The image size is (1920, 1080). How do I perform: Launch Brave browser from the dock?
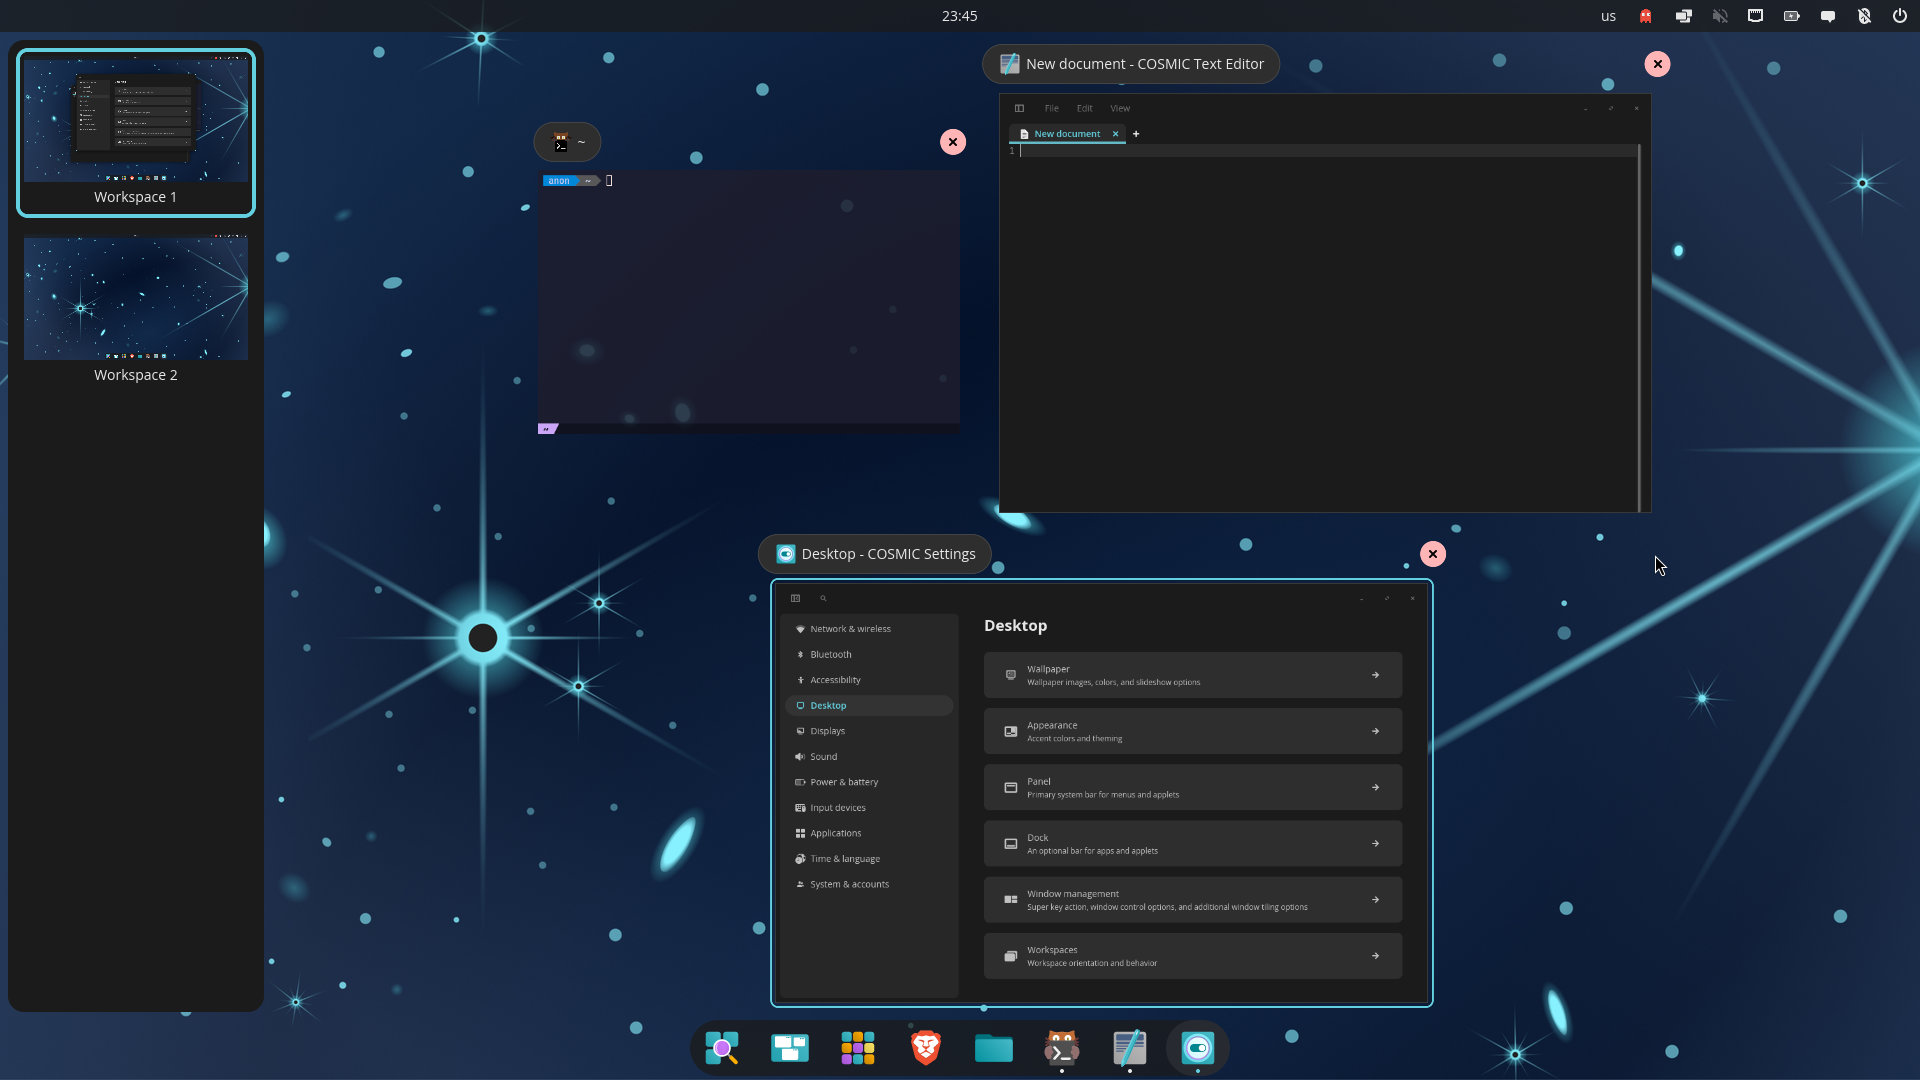926,1048
